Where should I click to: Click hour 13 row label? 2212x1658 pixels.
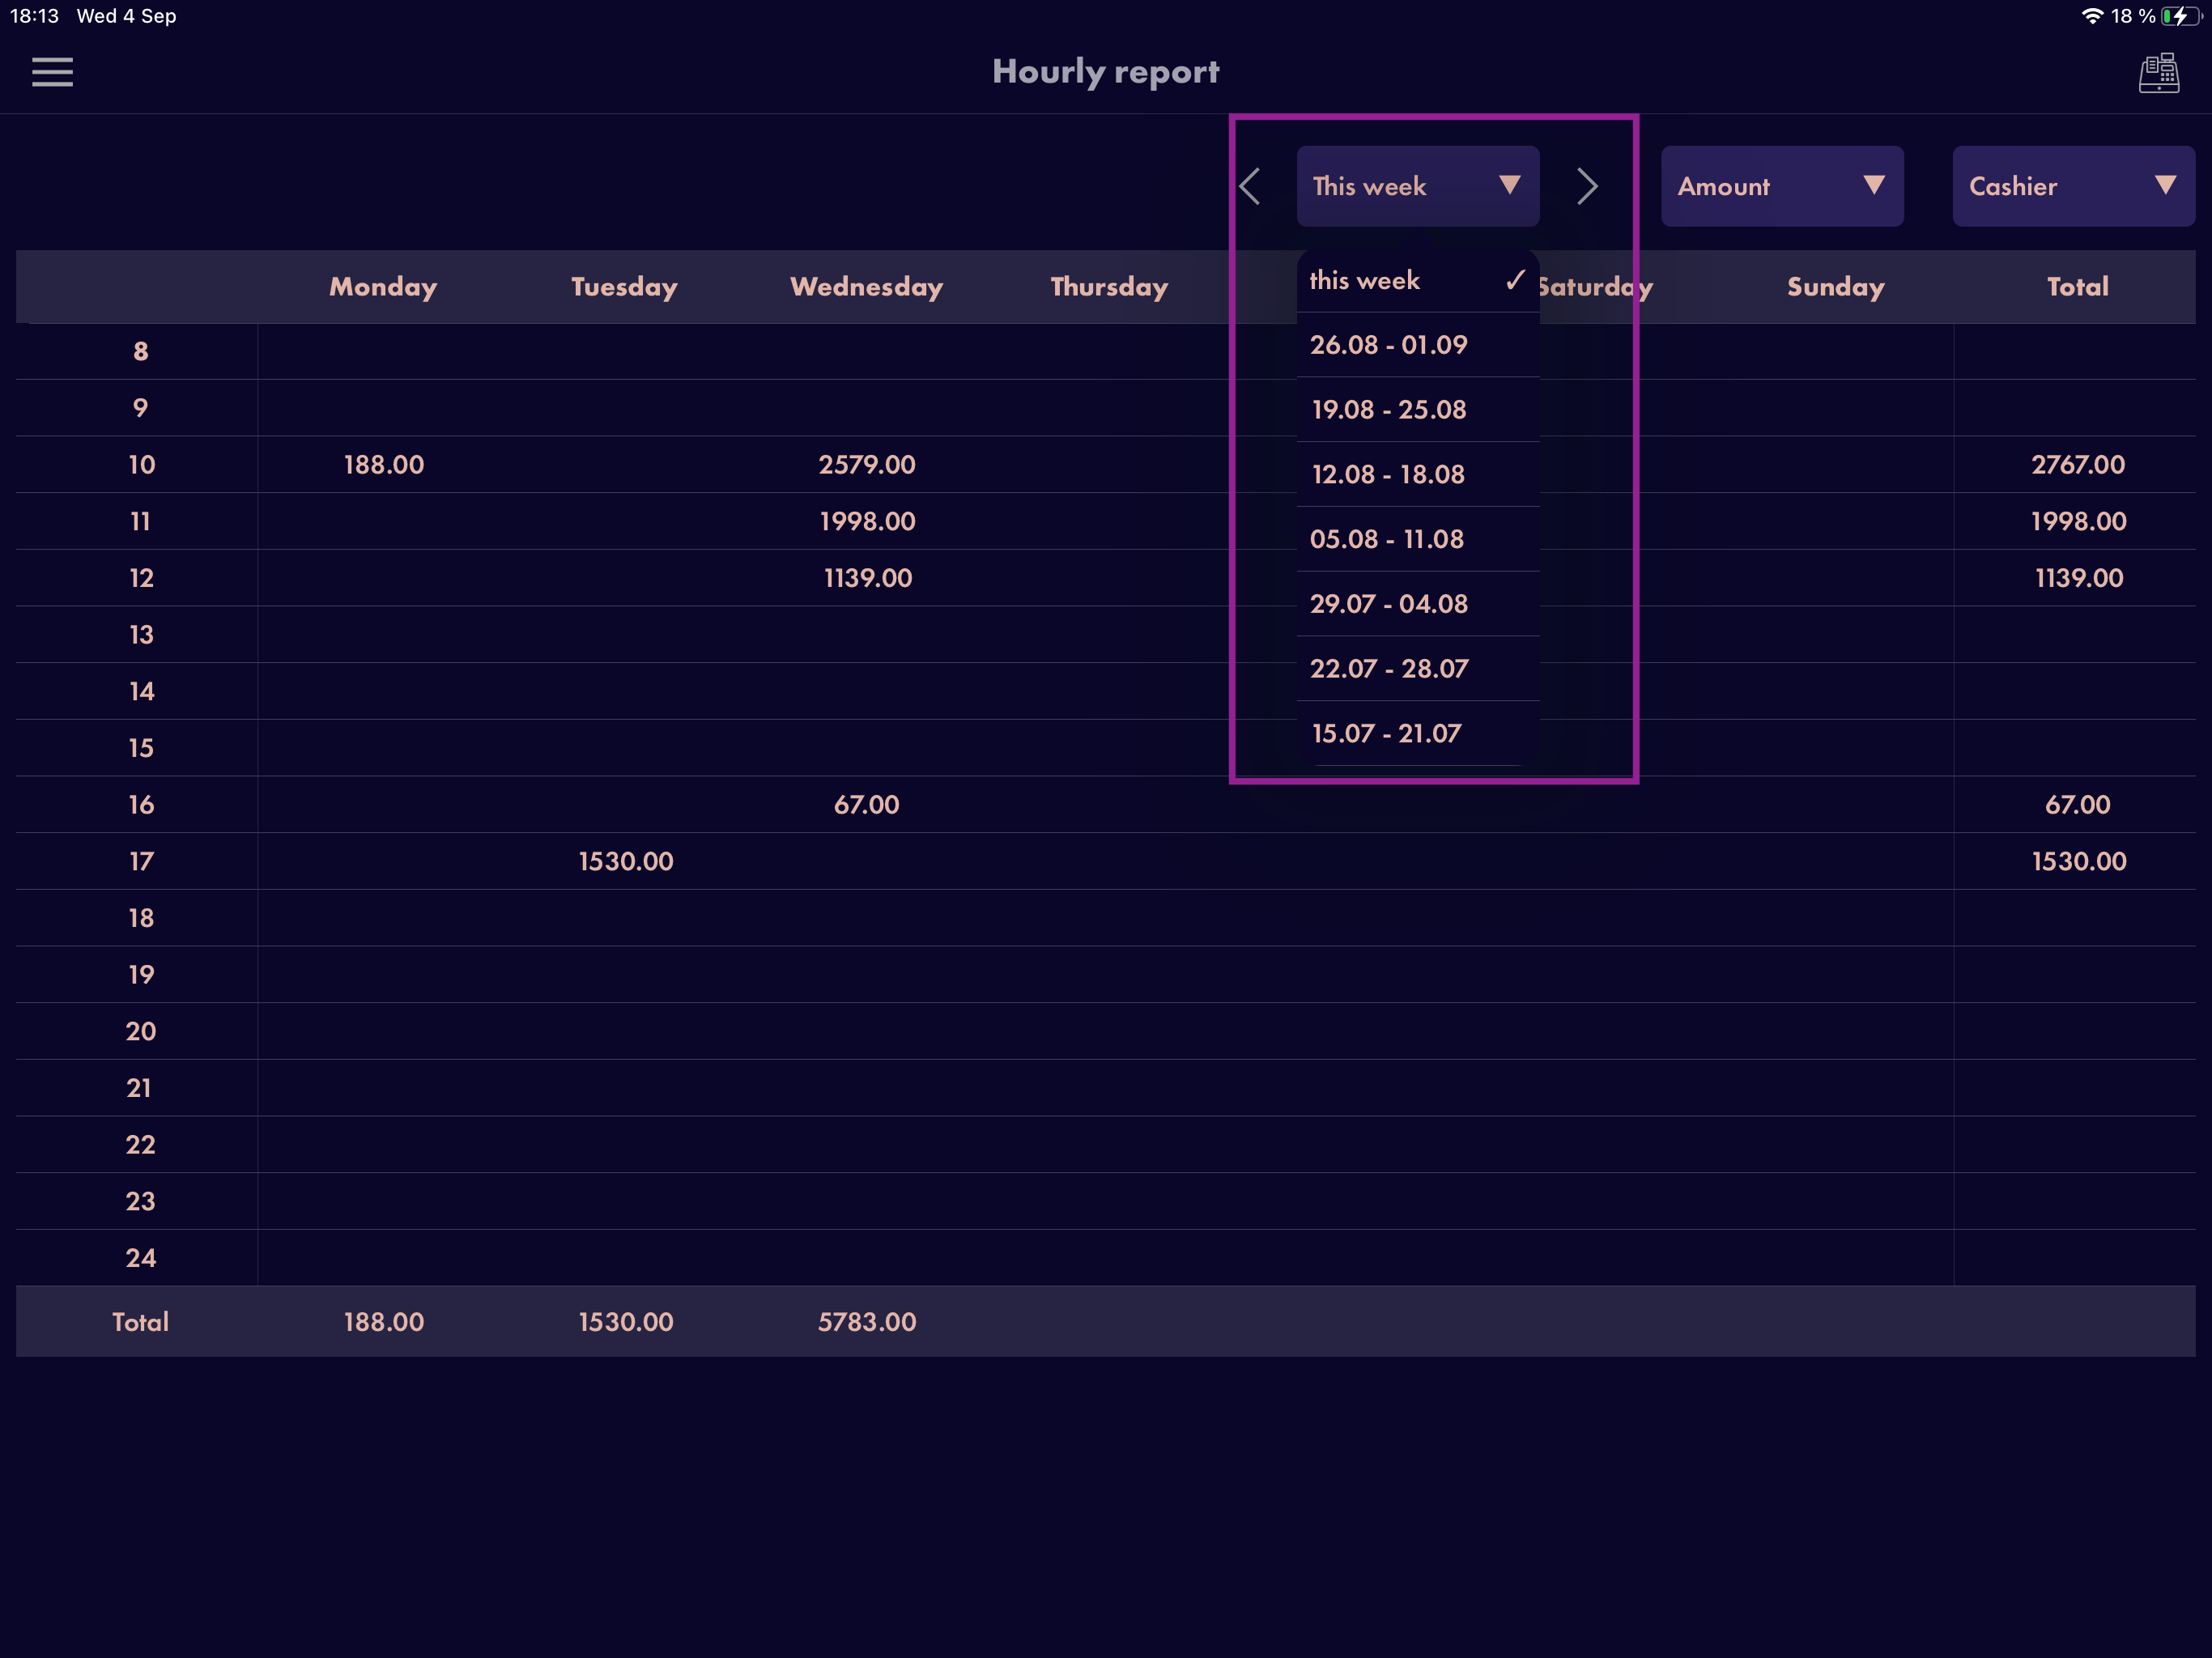pos(141,635)
